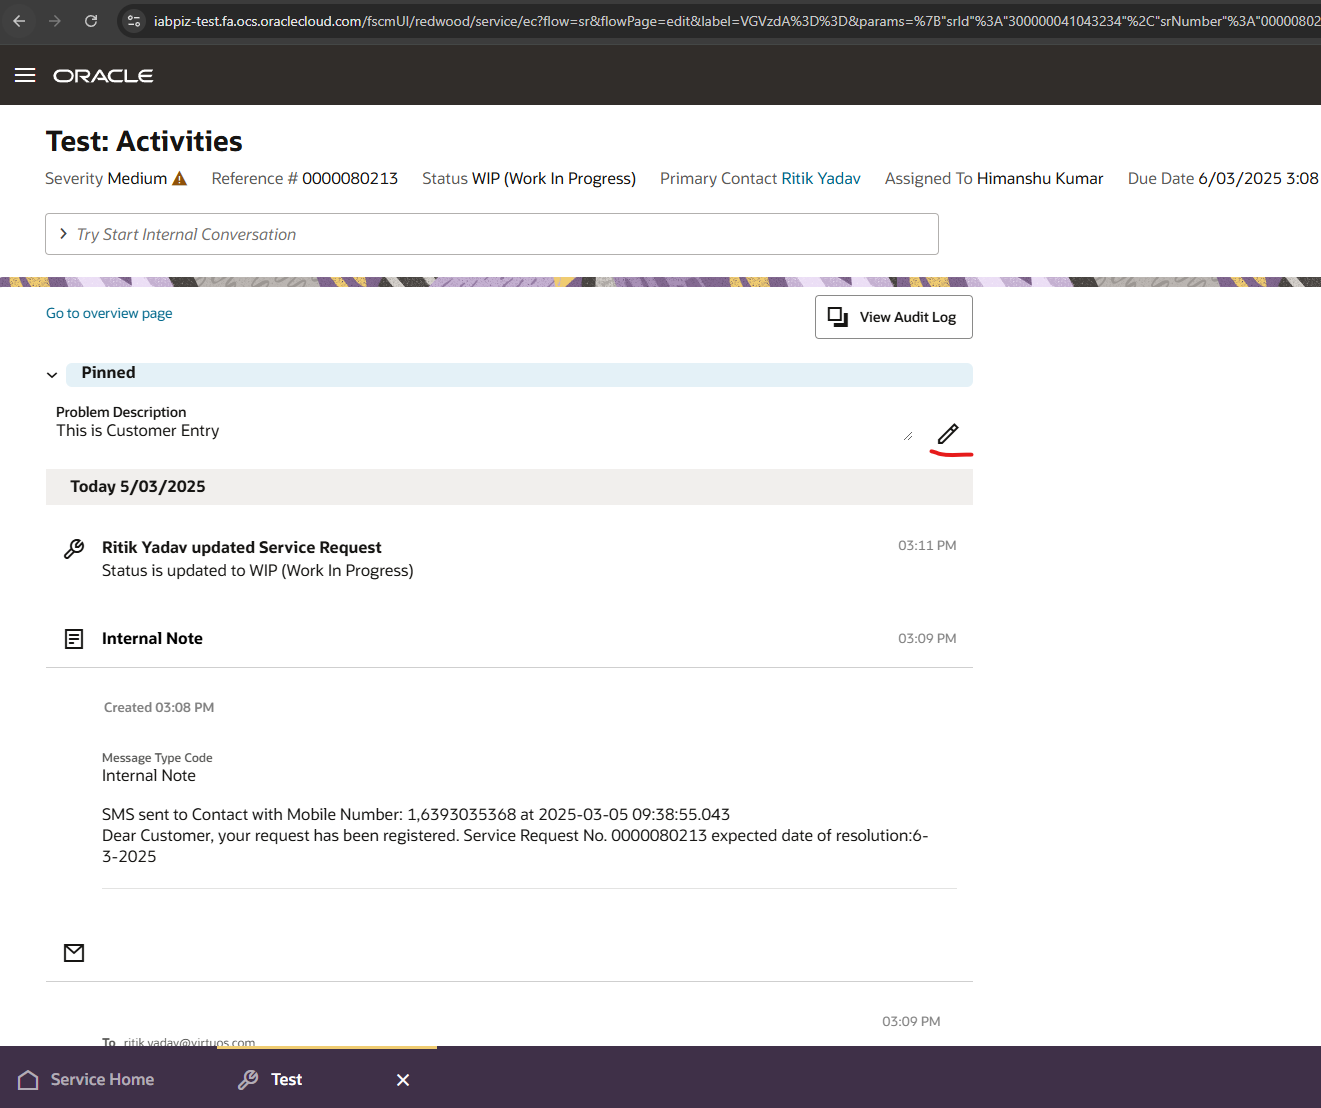The image size is (1321, 1108).
Task: Open Assigned To Himanshu Kumar
Action: (x=1040, y=178)
